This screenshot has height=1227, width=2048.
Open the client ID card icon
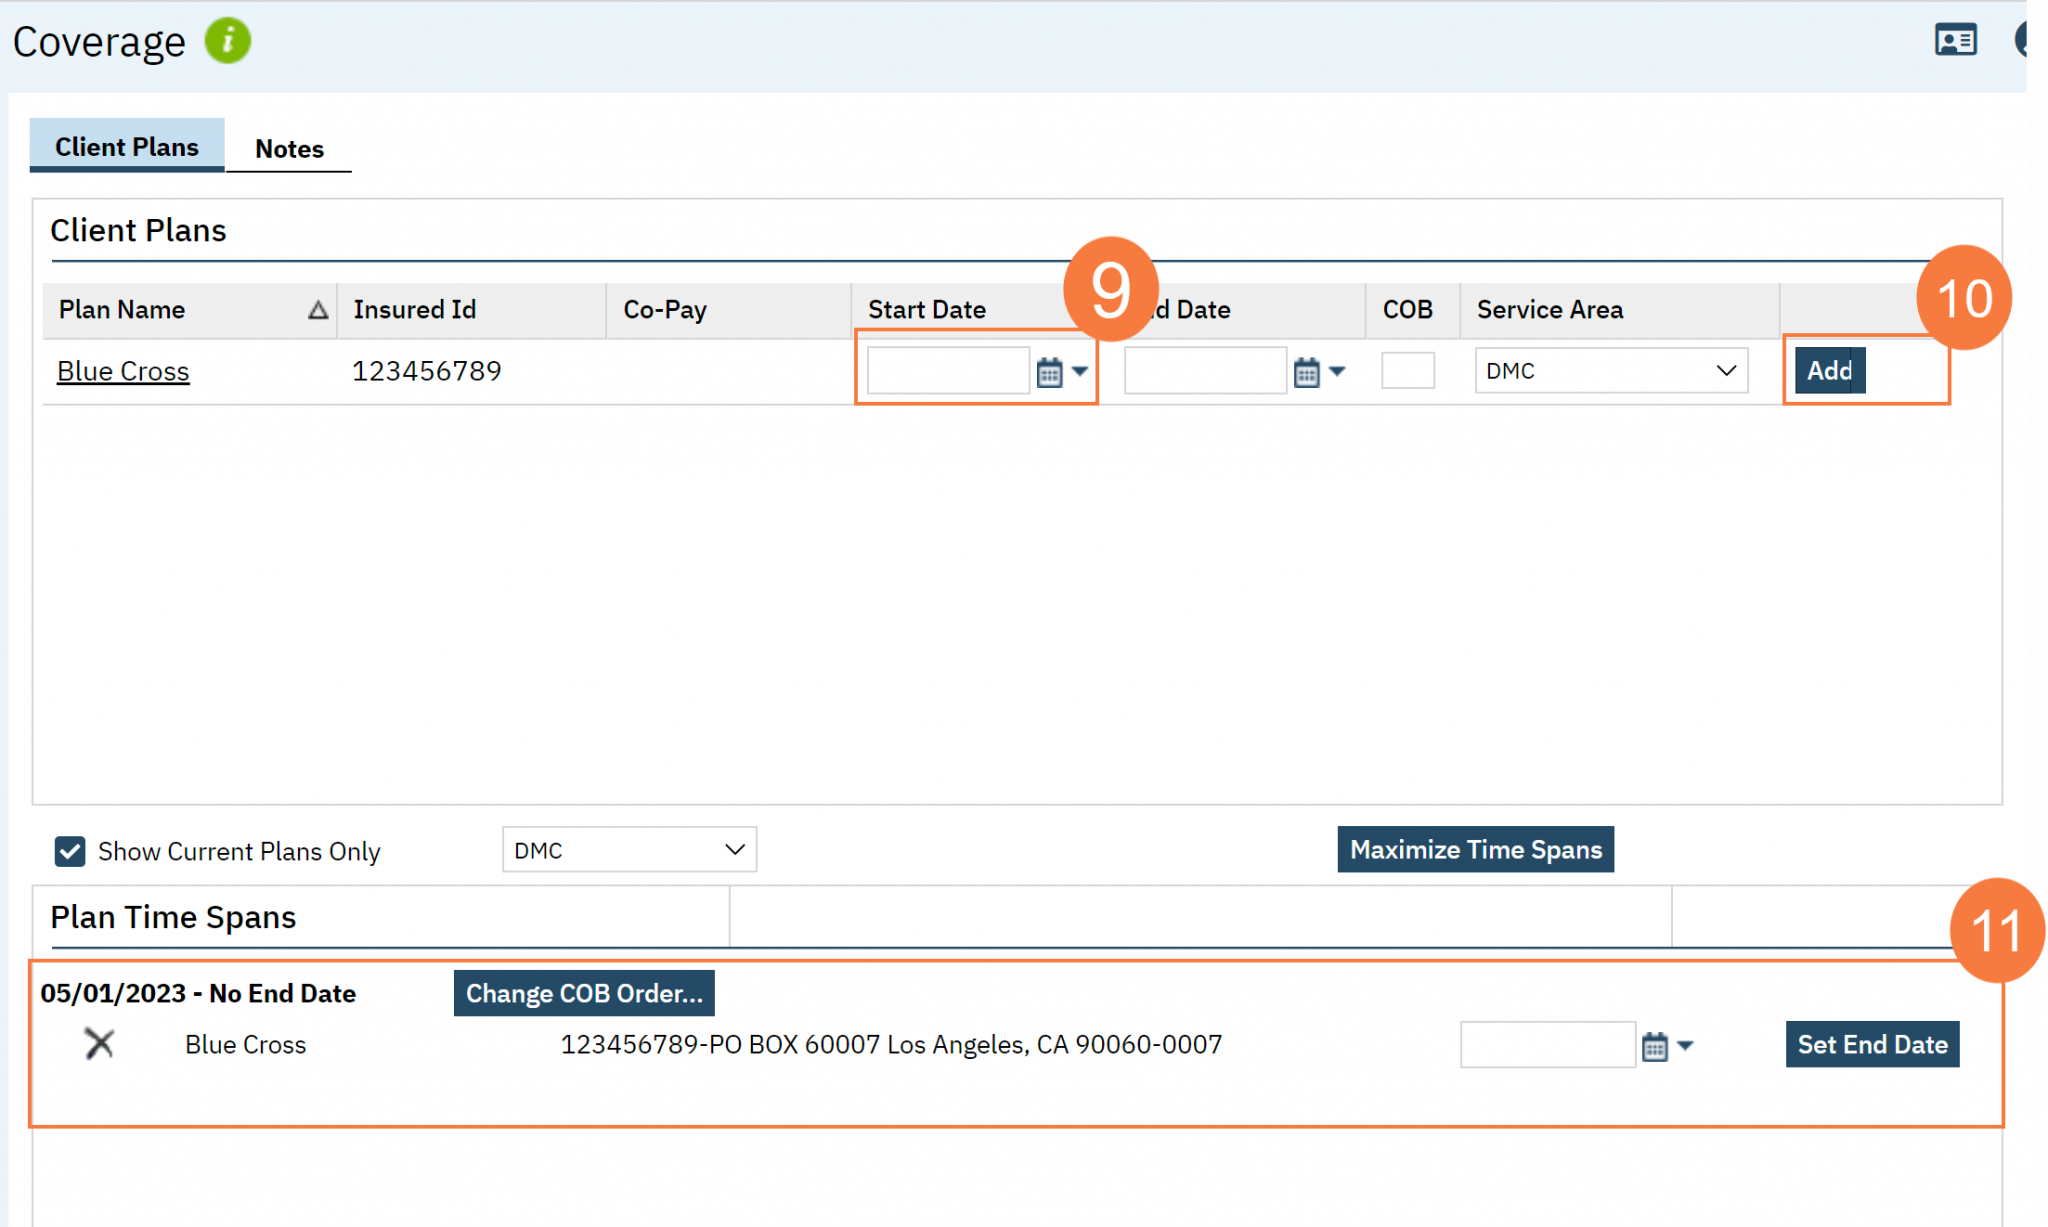tap(1955, 40)
